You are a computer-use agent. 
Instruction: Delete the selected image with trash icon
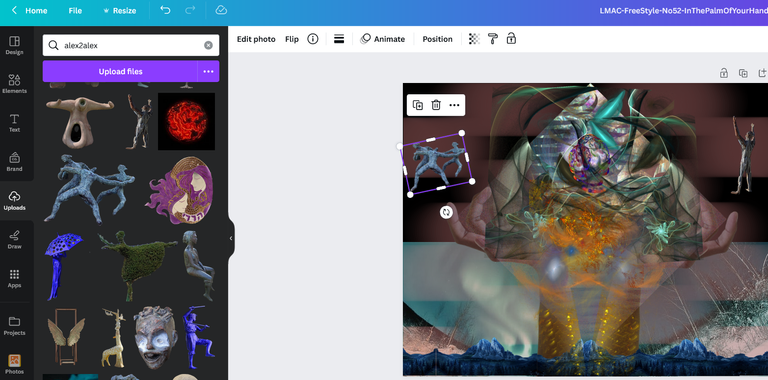pyautogui.click(x=436, y=105)
